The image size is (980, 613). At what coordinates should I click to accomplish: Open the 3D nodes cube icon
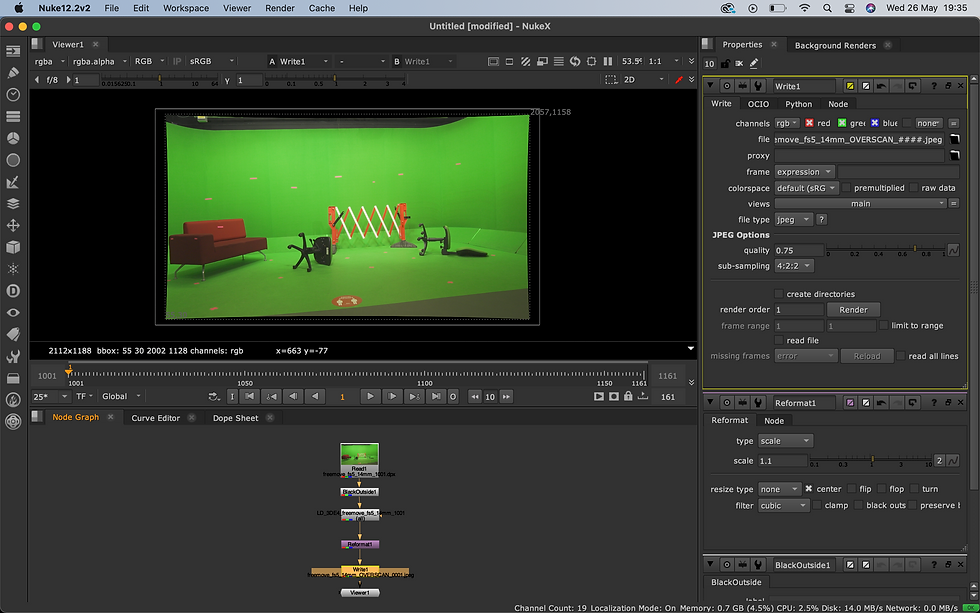point(13,247)
